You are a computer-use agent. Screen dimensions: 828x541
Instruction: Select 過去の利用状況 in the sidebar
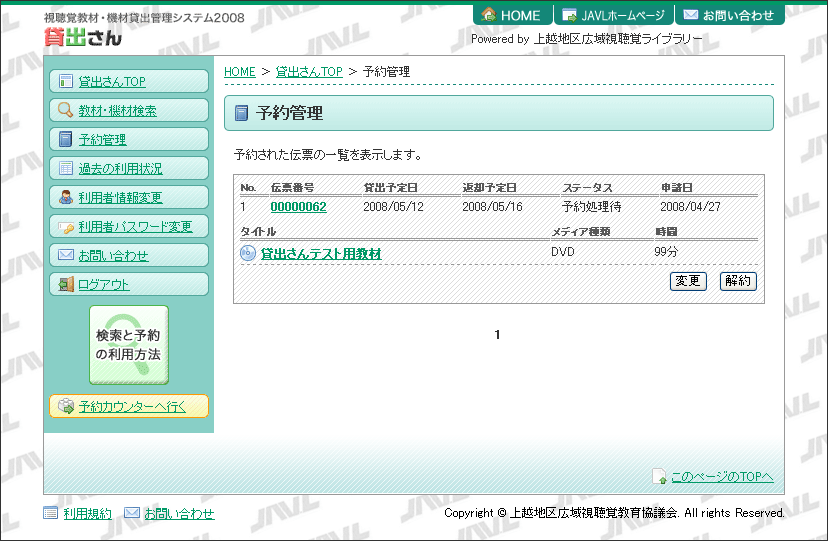coord(119,169)
